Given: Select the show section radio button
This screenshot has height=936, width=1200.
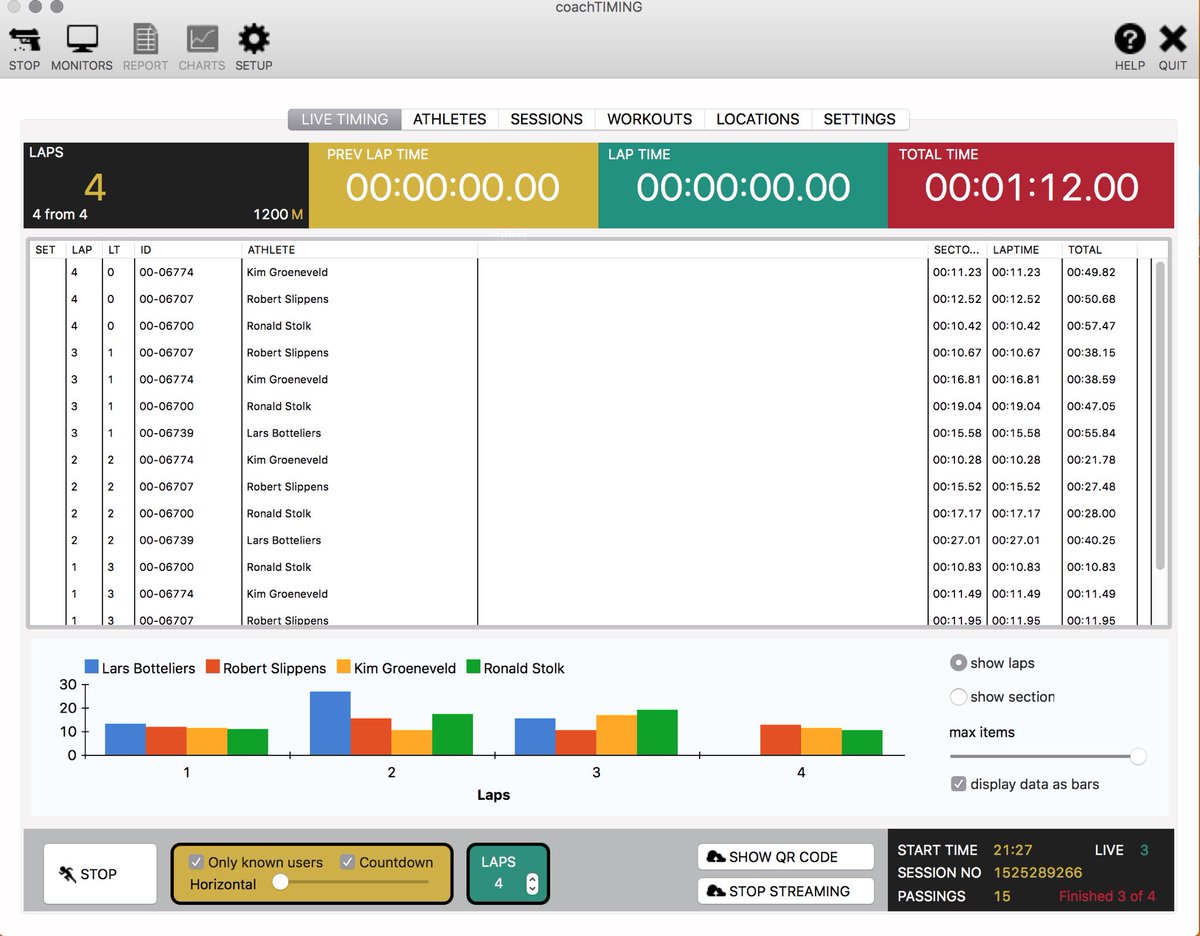Looking at the screenshot, I should 958,697.
